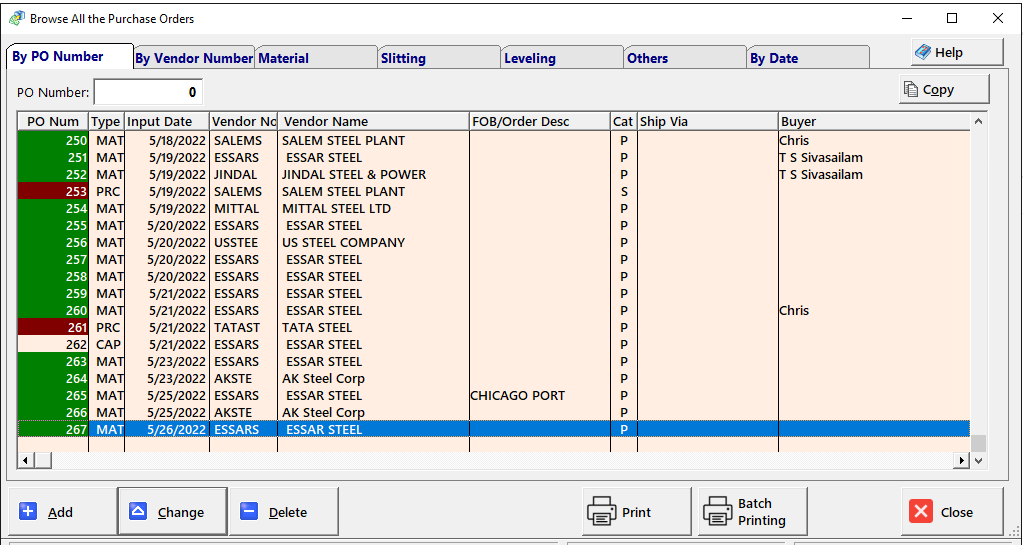Click the Delete minus icon
Viewport: 1023px width, 545px height.
click(249, 511)
